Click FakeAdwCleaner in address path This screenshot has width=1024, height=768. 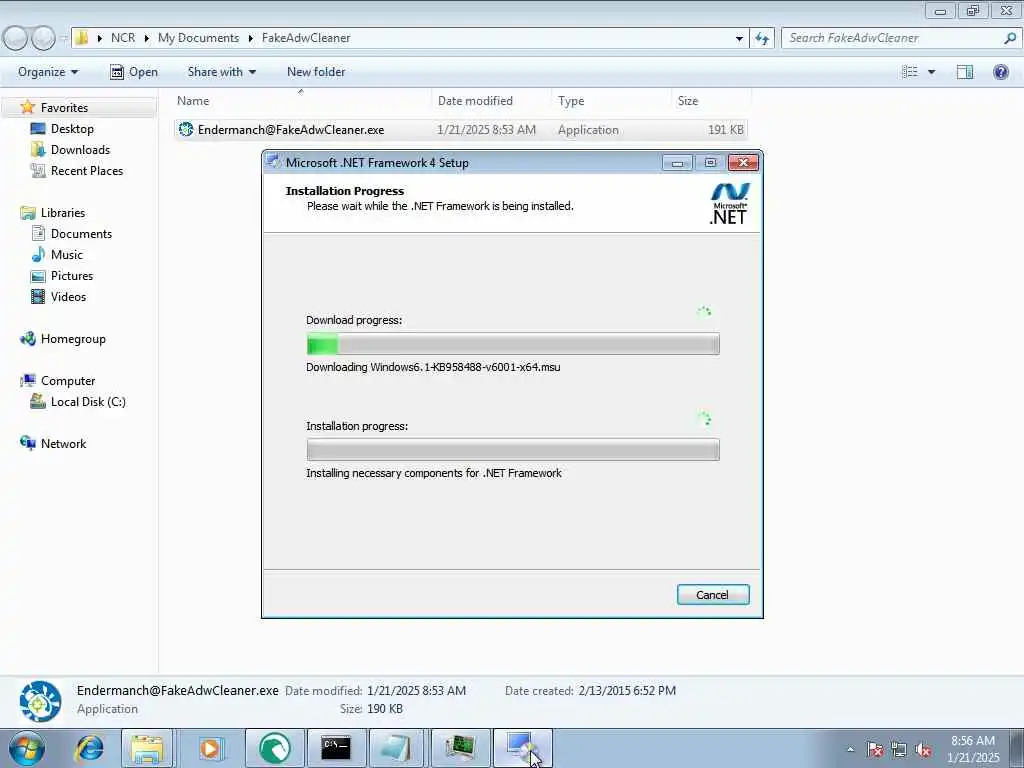306,38
